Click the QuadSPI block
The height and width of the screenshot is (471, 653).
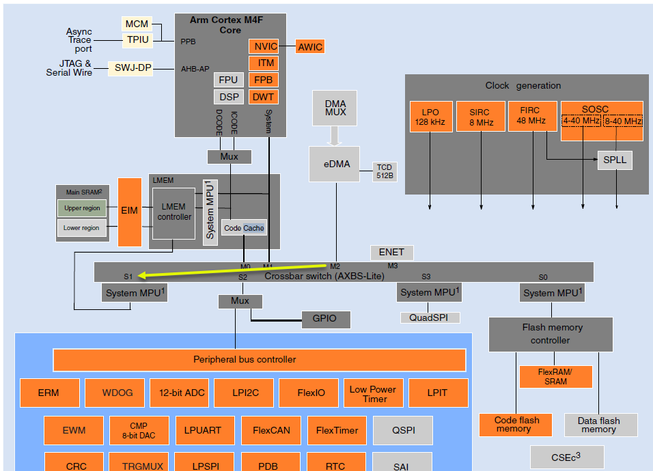pyautogui.click(x=430, y=318)
